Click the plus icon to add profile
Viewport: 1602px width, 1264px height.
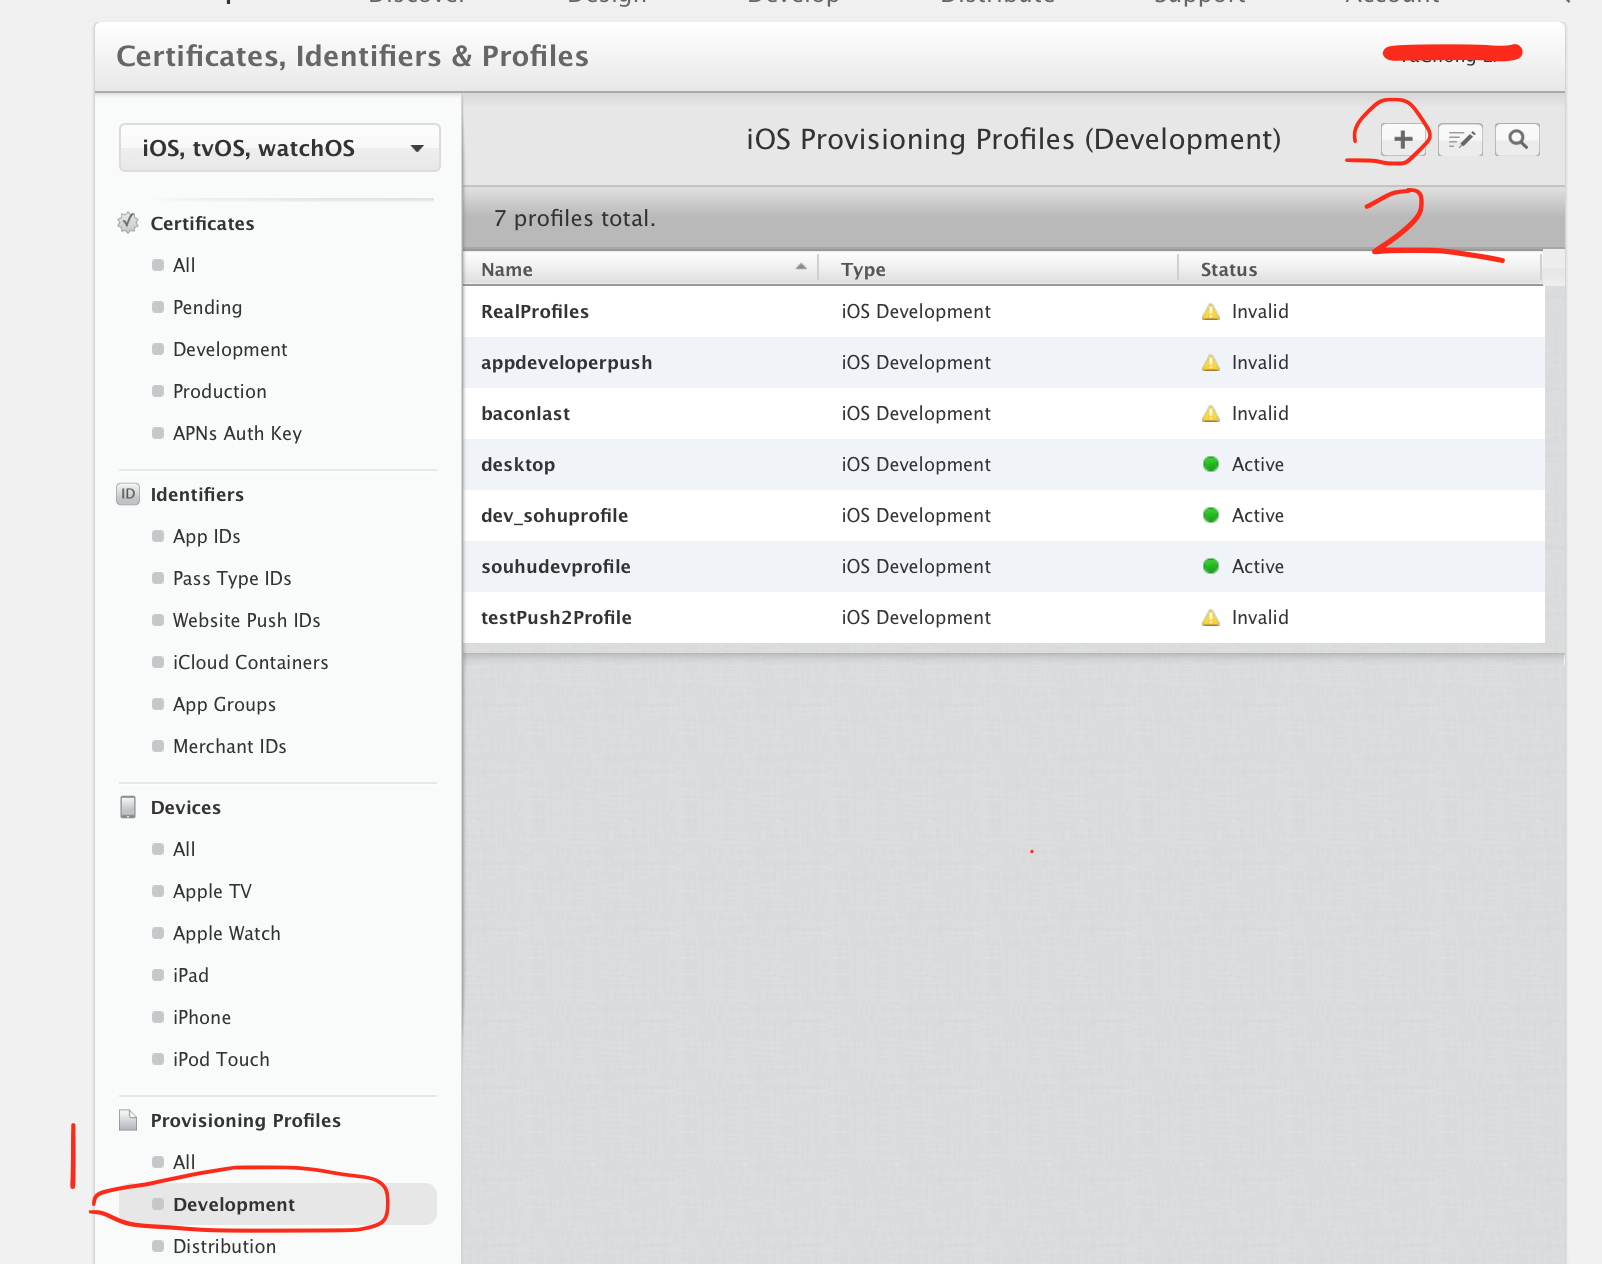tap(1403, 140)
